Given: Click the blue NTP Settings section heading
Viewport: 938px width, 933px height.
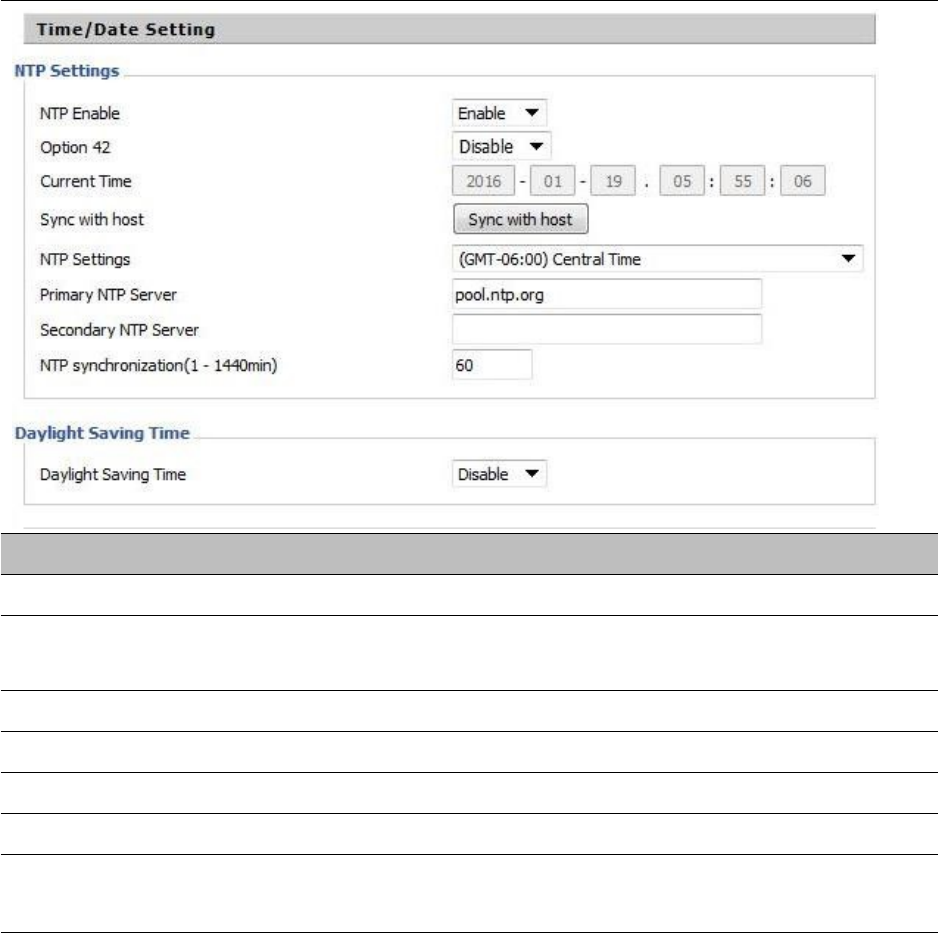Looking at the screenshot, I should pos(67,71).
